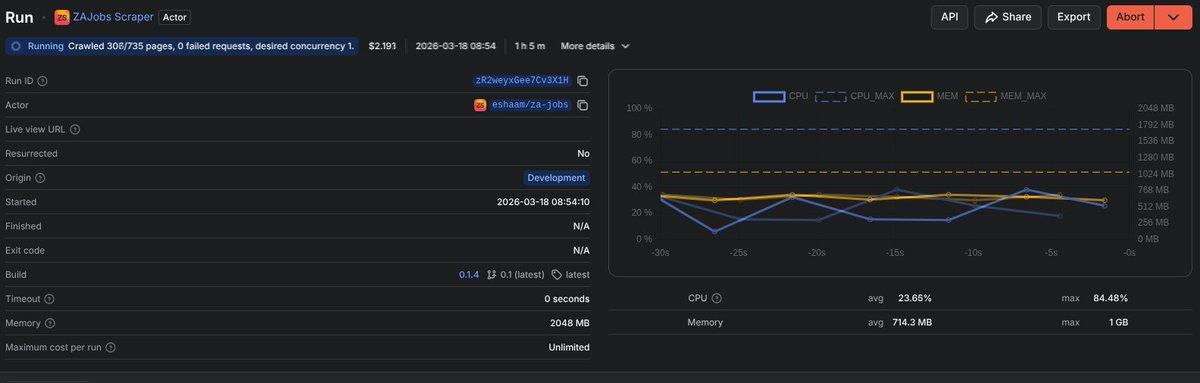Click the Development origin badge
This screenshot has width=1200, height=383.
click(556, 178)
